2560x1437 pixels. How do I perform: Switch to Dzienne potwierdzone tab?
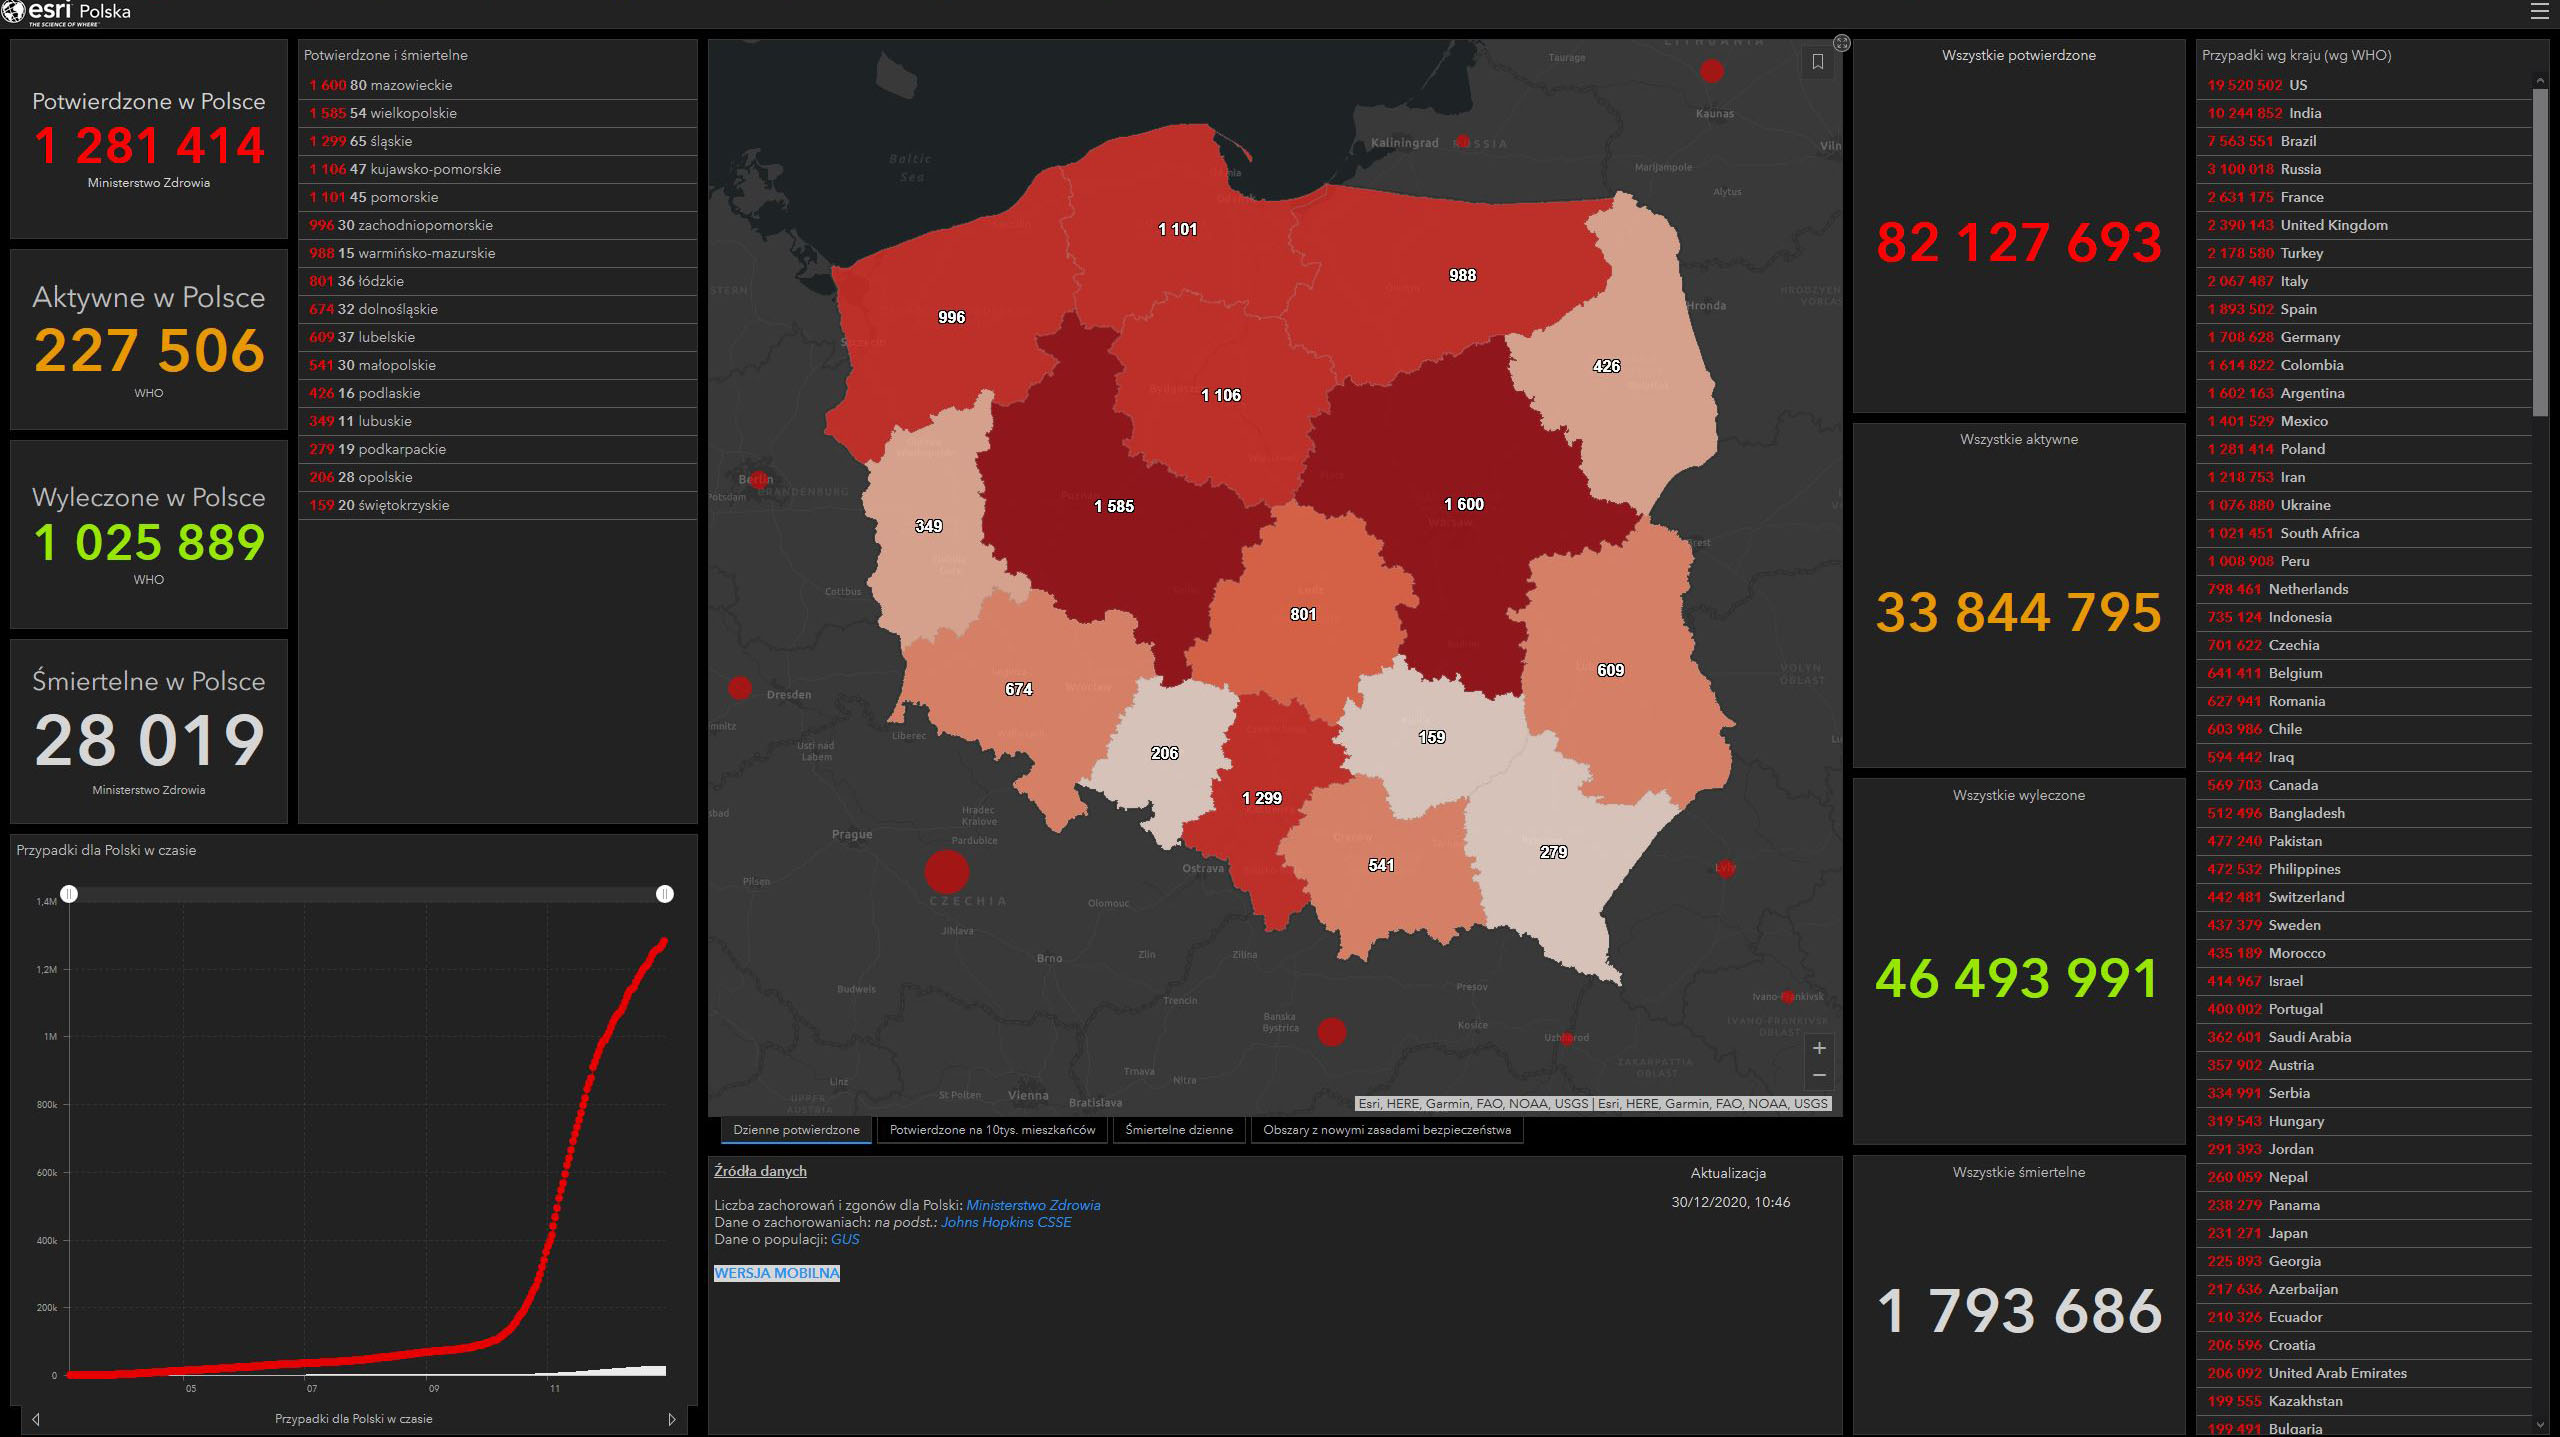coord(796,1130)
